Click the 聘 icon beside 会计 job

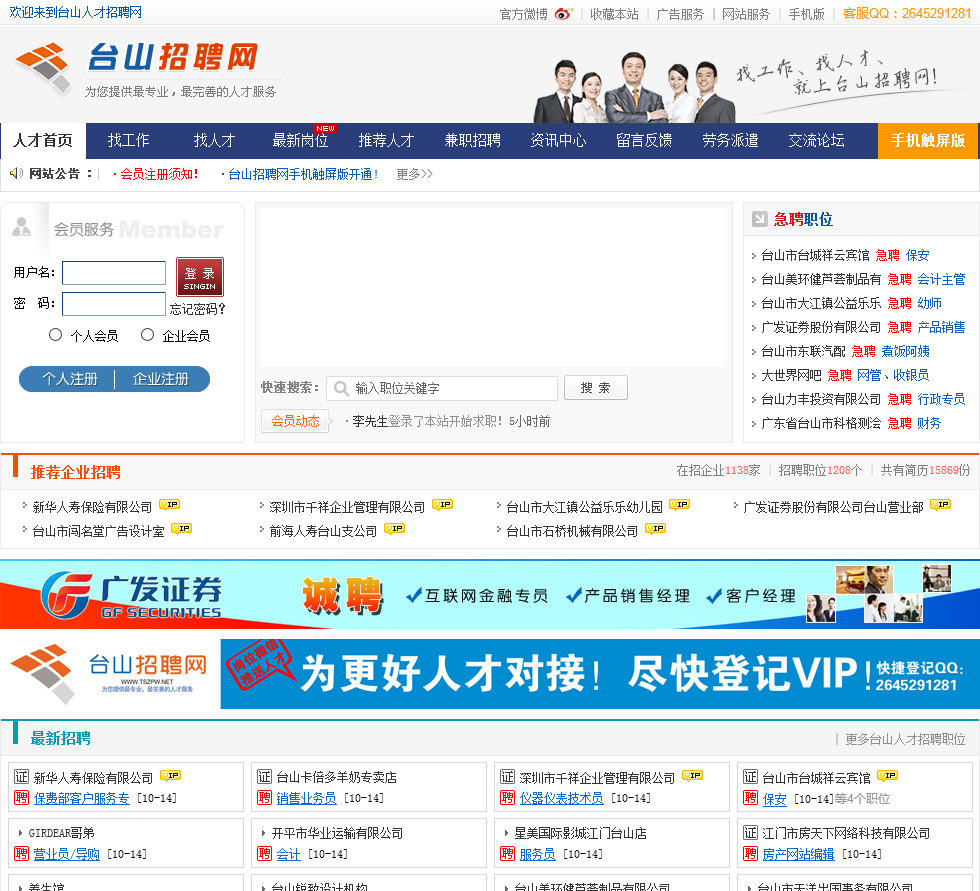pos(264,854)
